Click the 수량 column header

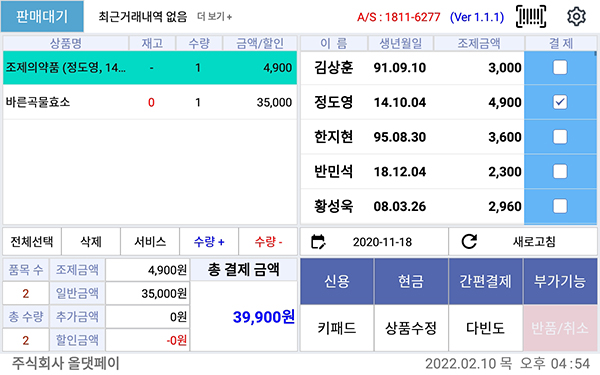(199, 43)
